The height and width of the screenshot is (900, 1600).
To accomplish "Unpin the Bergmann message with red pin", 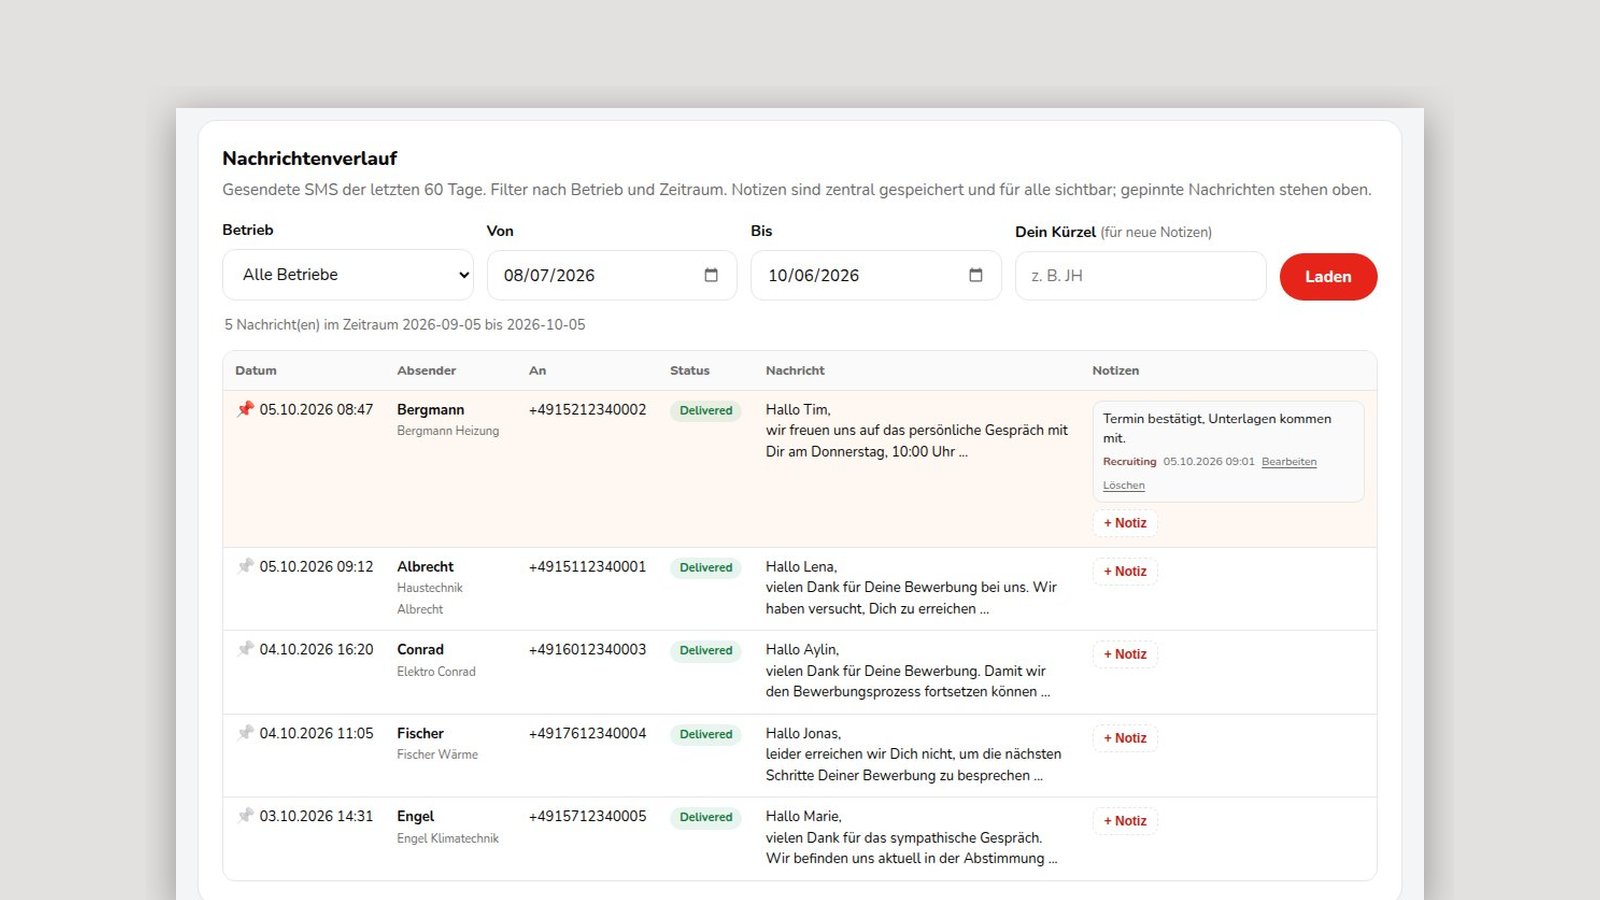I will (245, 409).
